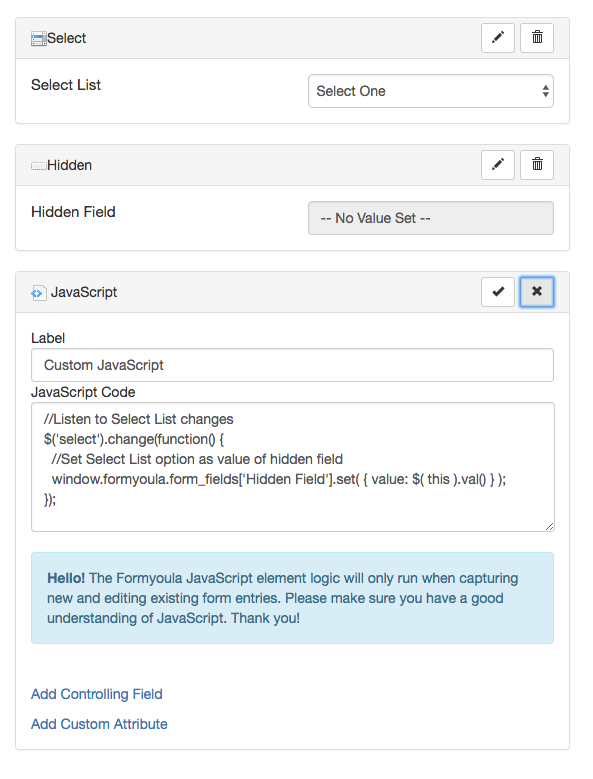Click the JavaScript element code icon
Image resolution: width=593 pixels, height=779 pixels.
[39, 293]
